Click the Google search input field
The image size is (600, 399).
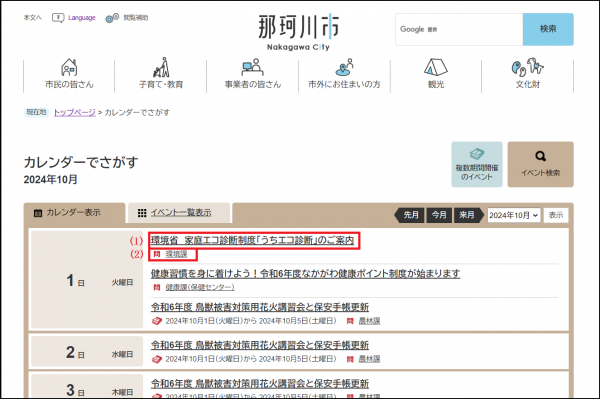click(459, 29)
